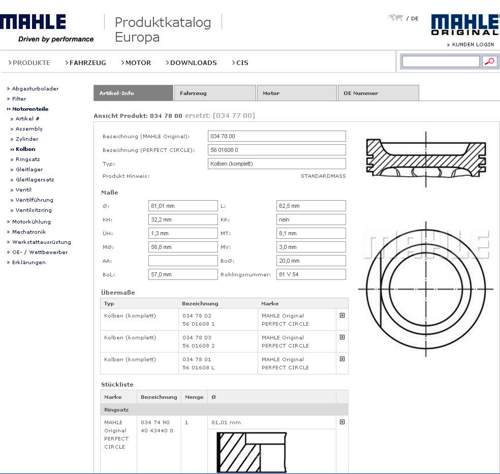500x474 pixels.
Task: Click the Typ field Kolben (komplett)
Action: click(x=277, y=164)
